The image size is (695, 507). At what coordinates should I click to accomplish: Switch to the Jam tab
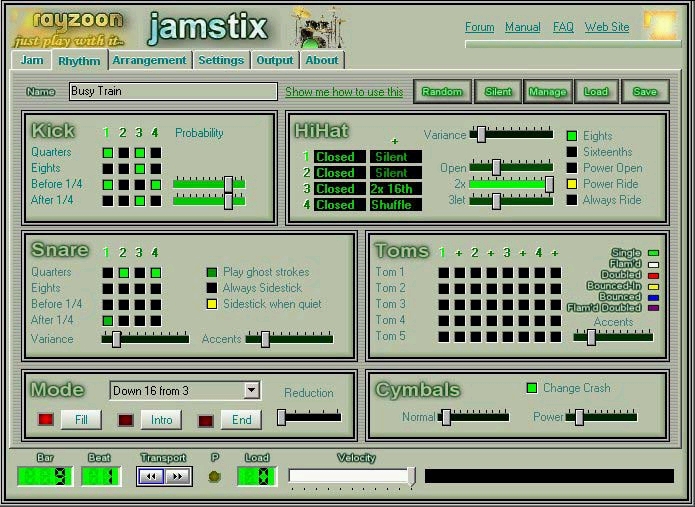[32, 60]
